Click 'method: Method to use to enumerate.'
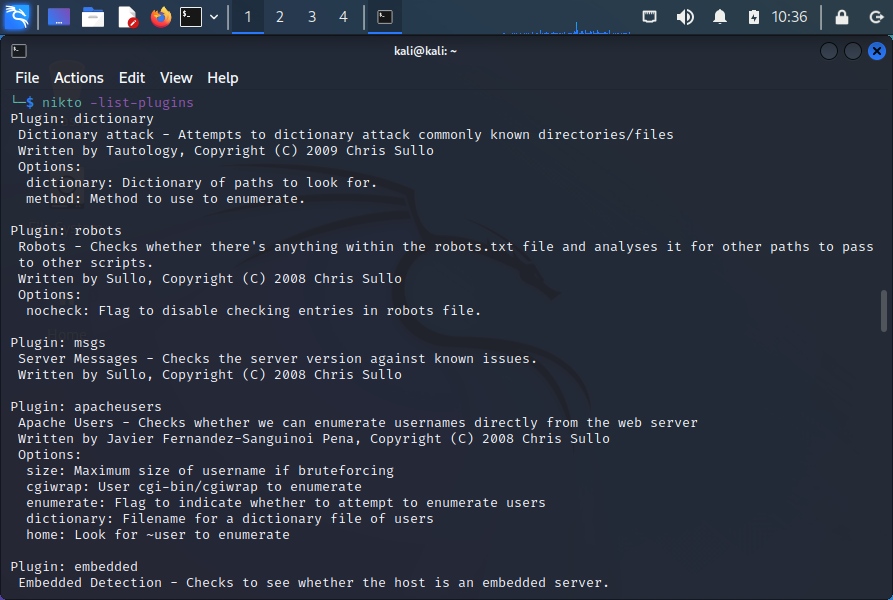The height and width of the screenshot is (600, 893). pyautogui.click(x=165, y=199)
